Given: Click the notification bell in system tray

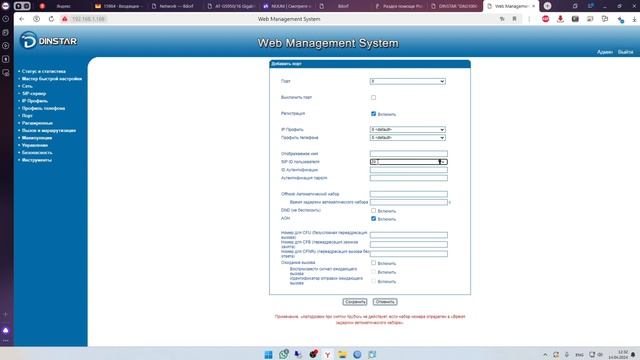Looking at the screenshot, I should click(x=633, y=354).
